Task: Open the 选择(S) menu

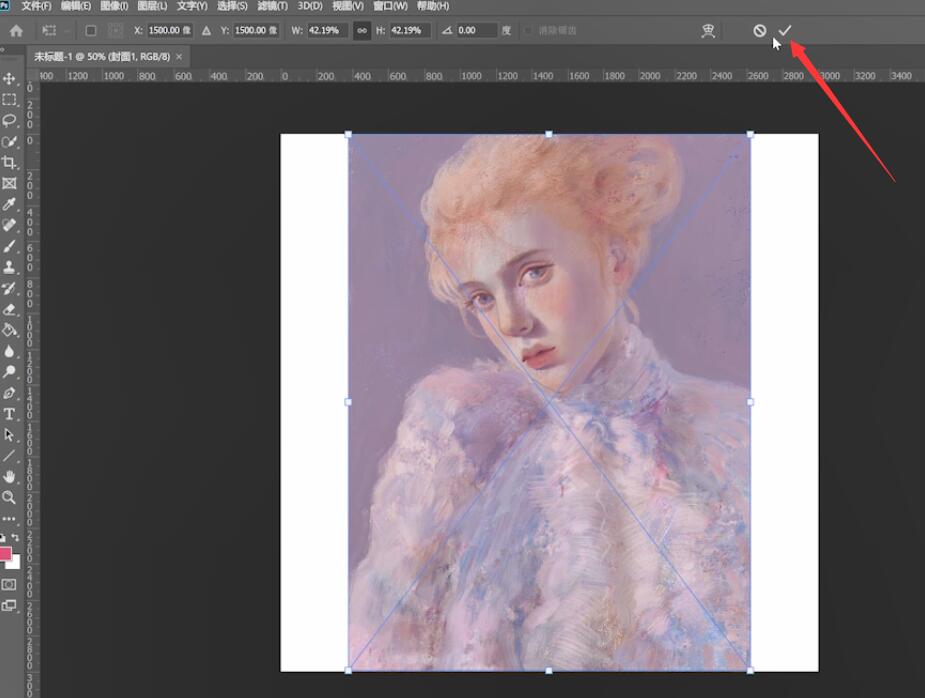Action: coord(232,6)
